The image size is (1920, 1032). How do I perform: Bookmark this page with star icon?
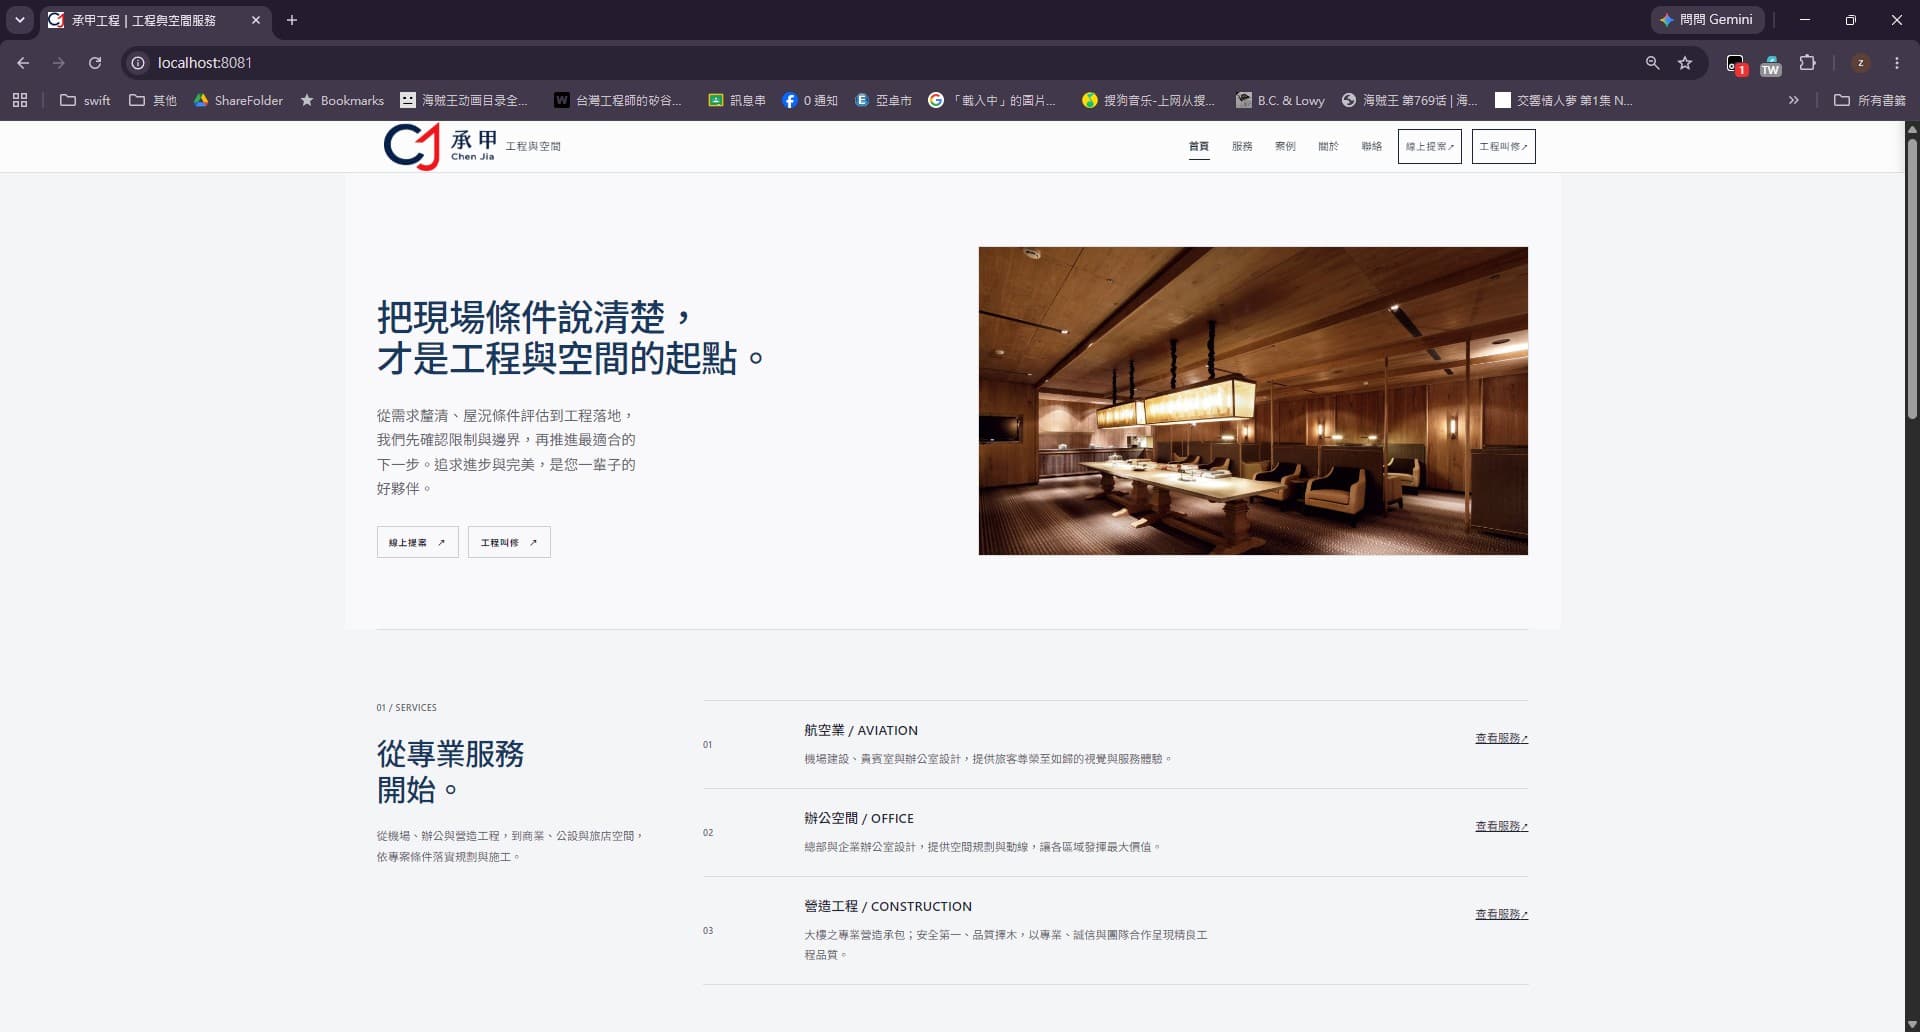[1685, 62]
